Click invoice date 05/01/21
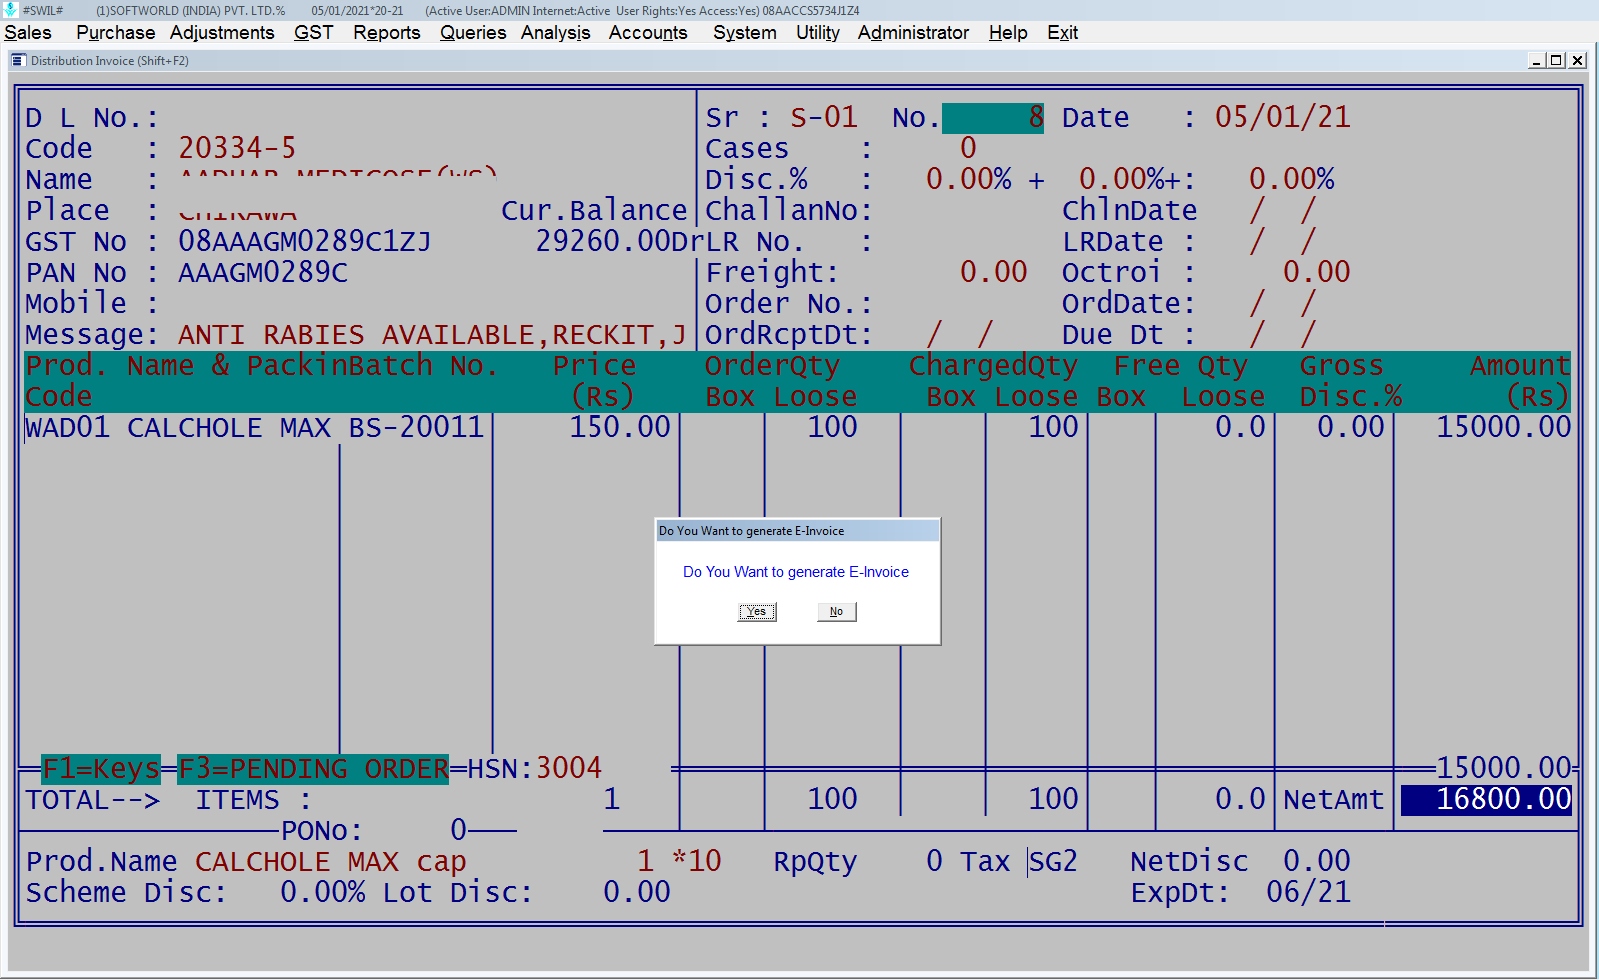The width and height of the screenshot is (1599, 980). coord(1283,118)
